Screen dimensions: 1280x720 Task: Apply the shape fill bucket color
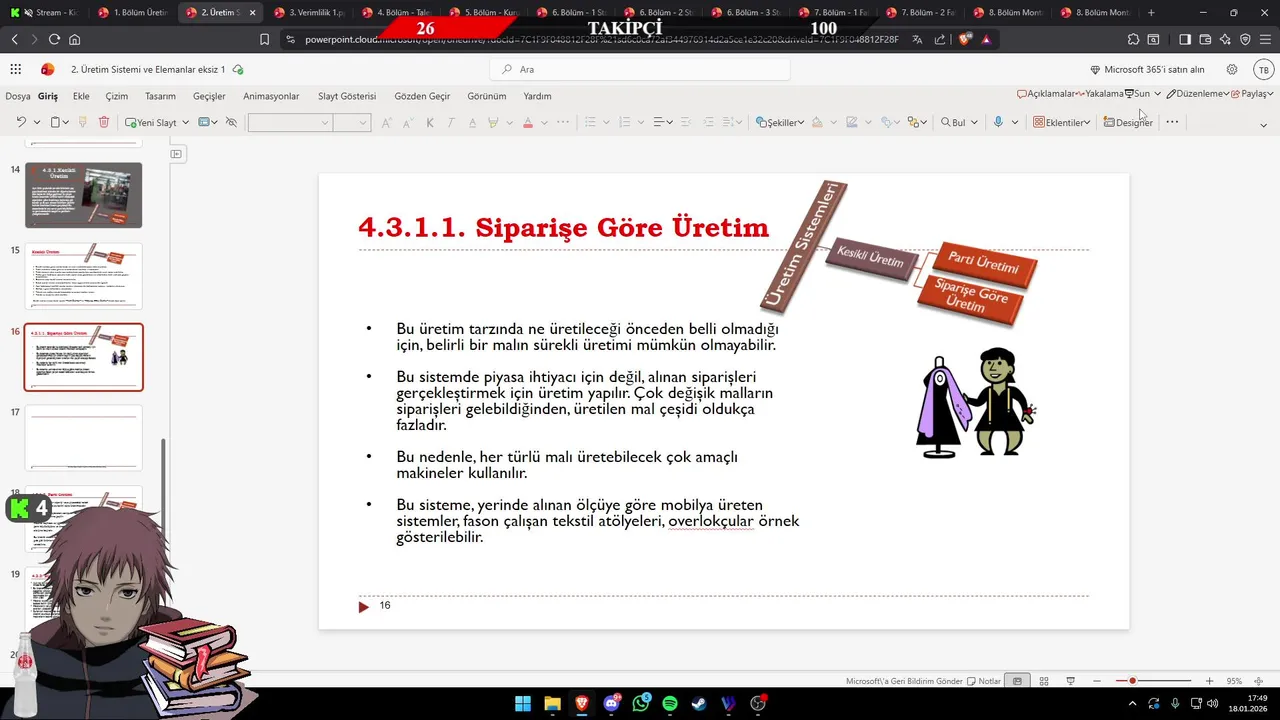tap(817, 122)
